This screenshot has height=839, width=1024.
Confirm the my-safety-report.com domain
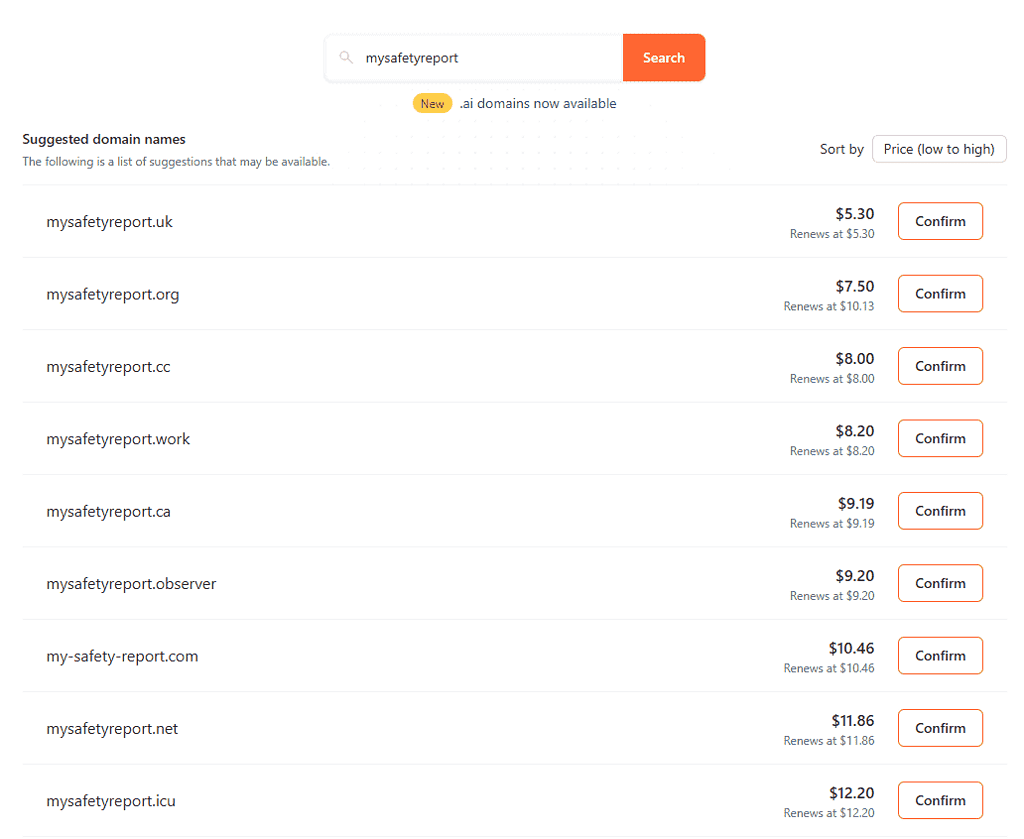(939, 656)
